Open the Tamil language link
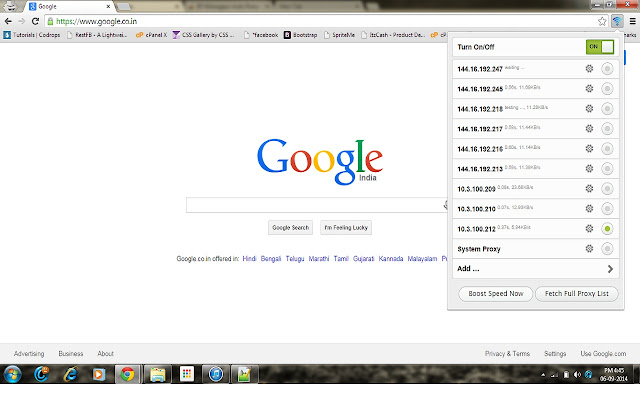This screenshot has height=400, width=640. pyautogui.click(x=341, y=259)
